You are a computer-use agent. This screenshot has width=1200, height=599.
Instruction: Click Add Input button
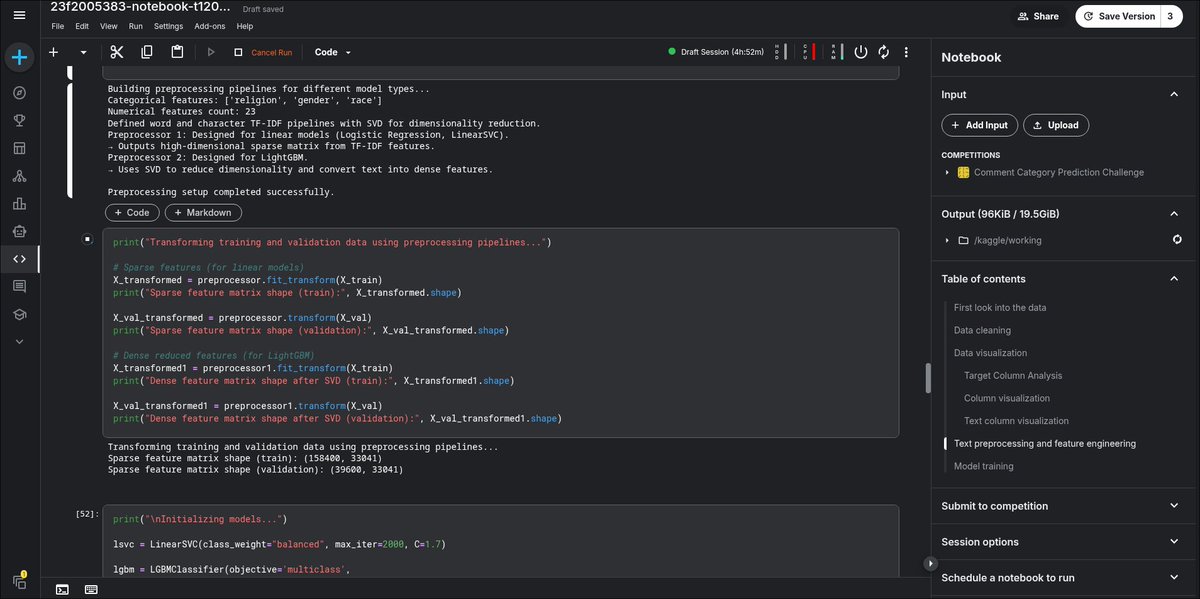(980, 125)
